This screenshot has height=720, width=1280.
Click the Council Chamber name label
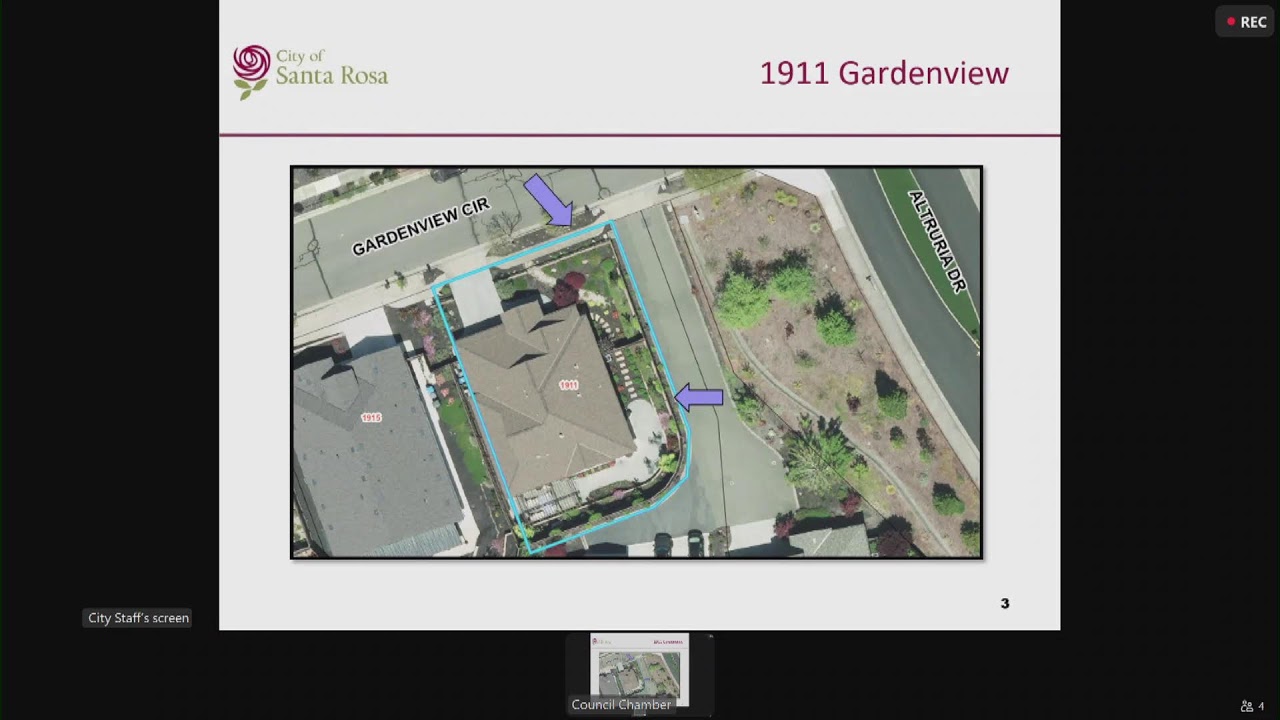[621, 705]
